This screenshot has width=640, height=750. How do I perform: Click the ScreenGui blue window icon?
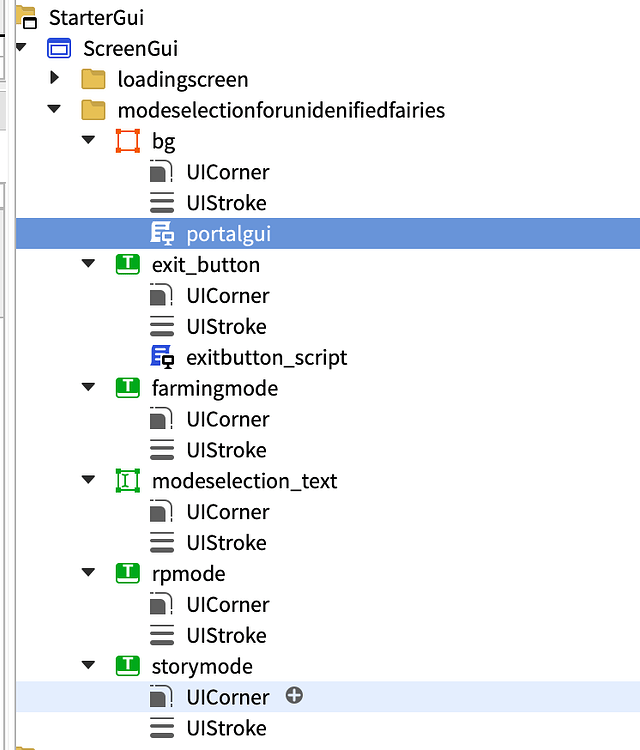pyautogui.click(x=59, y=48)
